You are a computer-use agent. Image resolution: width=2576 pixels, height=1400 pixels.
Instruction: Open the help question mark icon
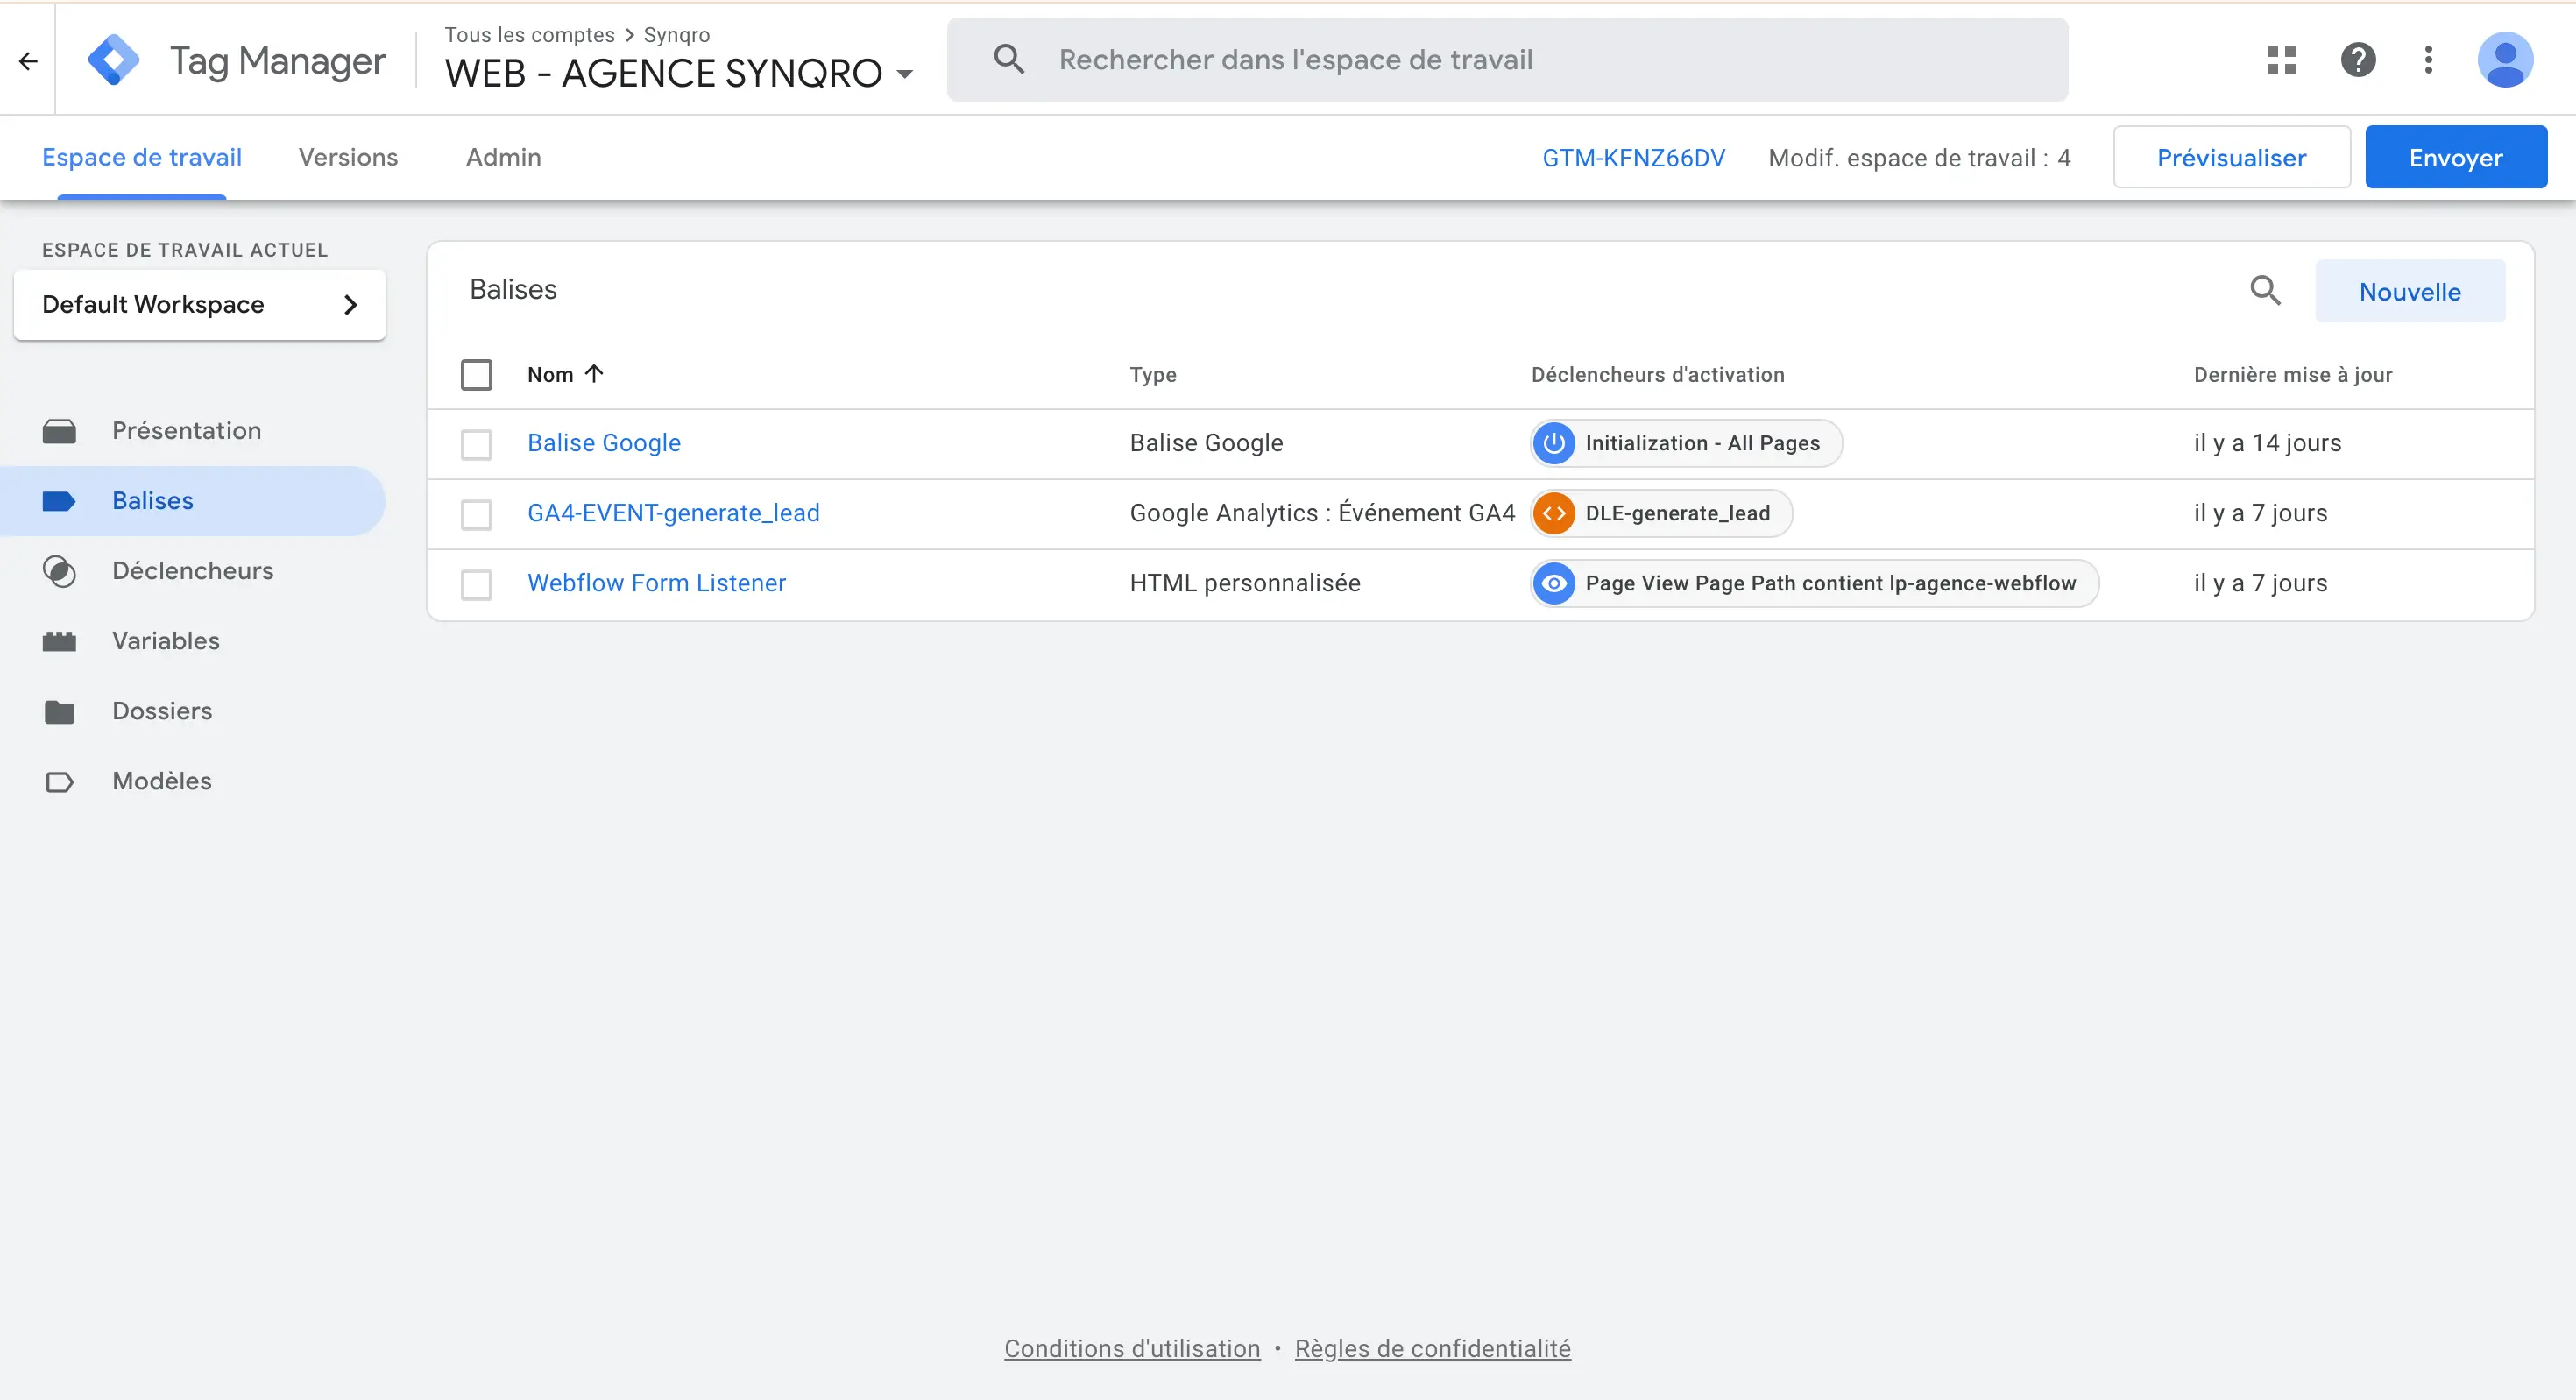click(2358, 60)
